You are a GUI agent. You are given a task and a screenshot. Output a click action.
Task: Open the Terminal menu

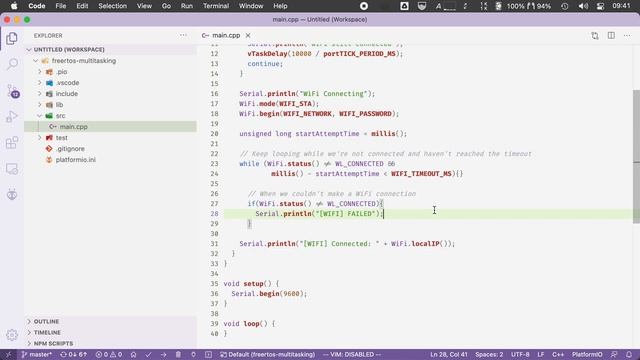coord(216,6)
